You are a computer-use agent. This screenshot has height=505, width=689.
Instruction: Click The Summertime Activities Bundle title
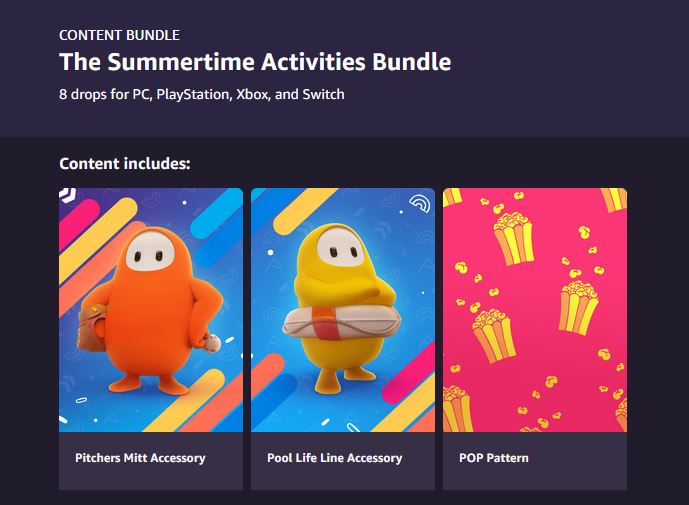pos(255,62)
